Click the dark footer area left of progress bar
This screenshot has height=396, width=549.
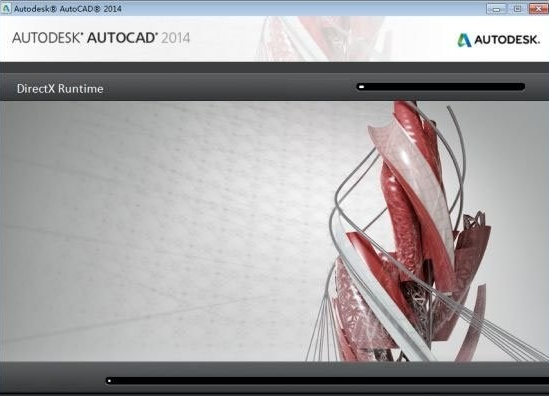click(53, 378)
